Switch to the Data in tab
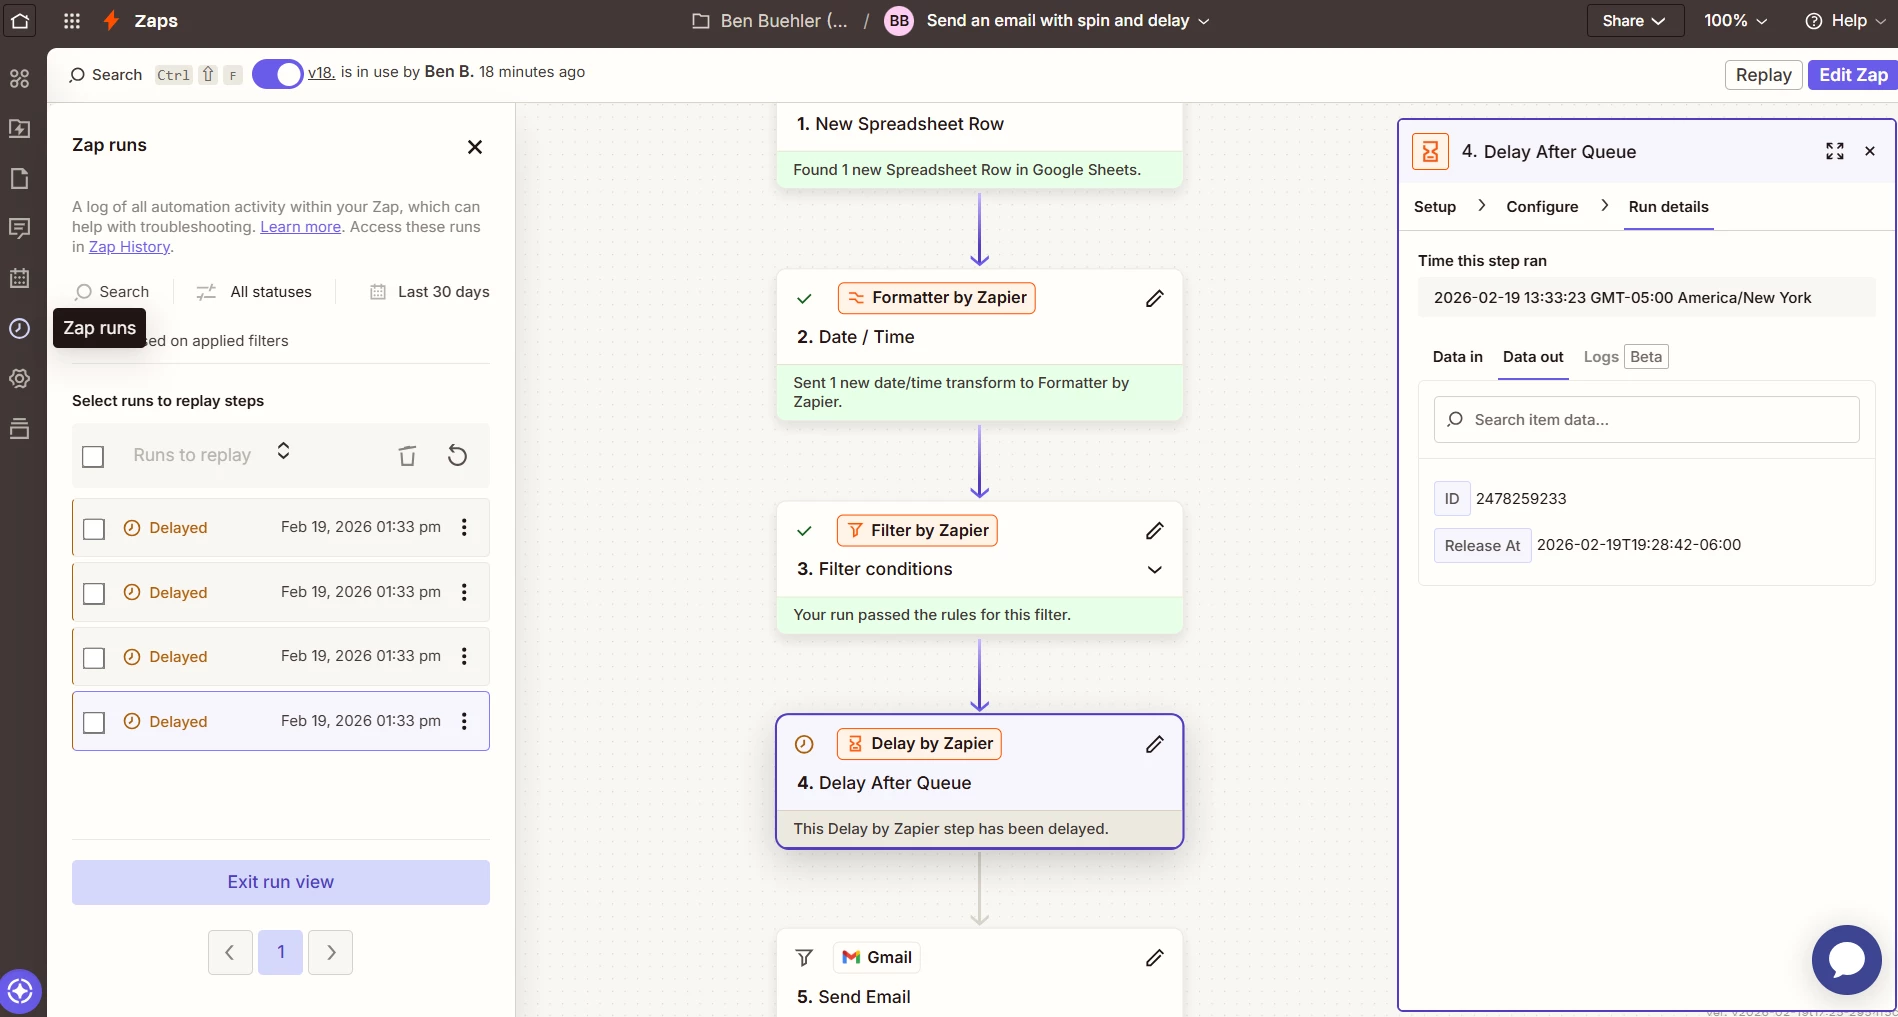Viewport: 1898px width, 1017px height. [x=1457, y=357]
